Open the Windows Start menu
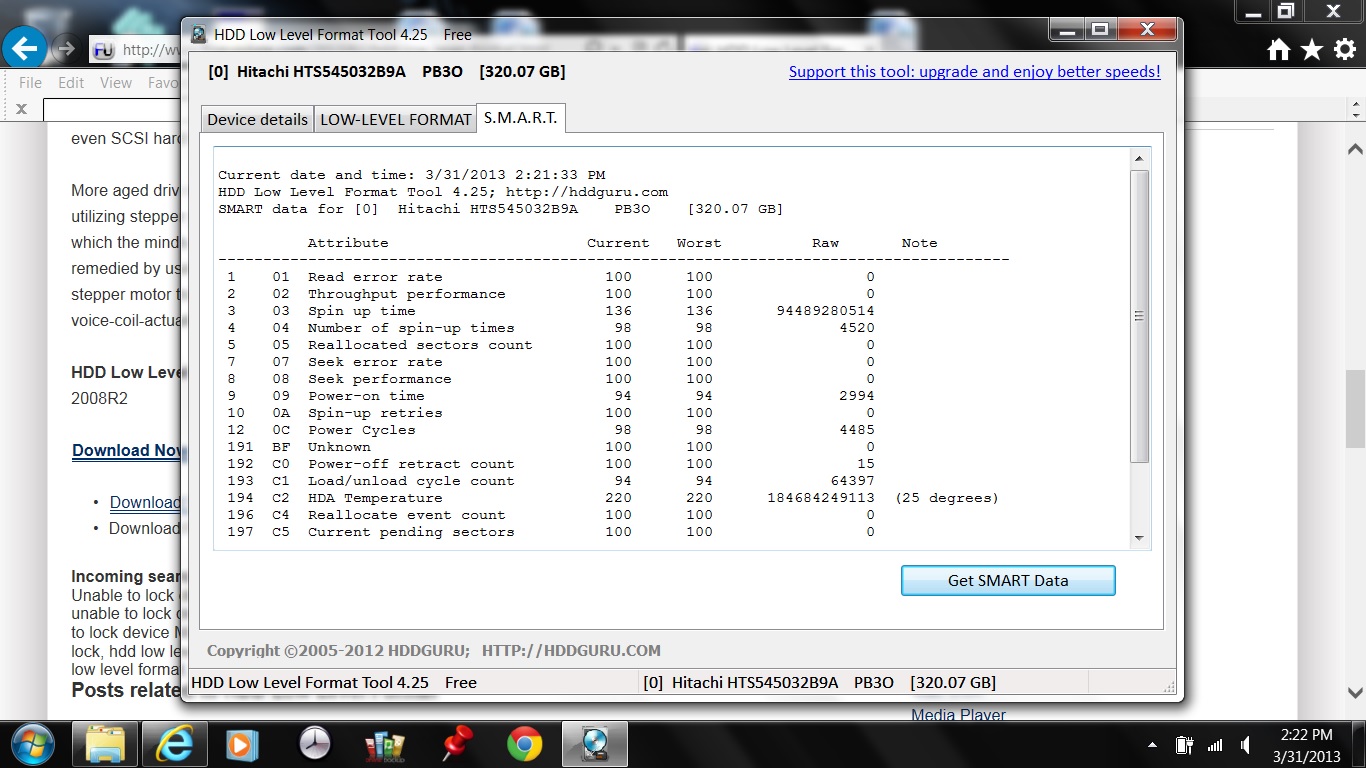 tap(33, 744)
